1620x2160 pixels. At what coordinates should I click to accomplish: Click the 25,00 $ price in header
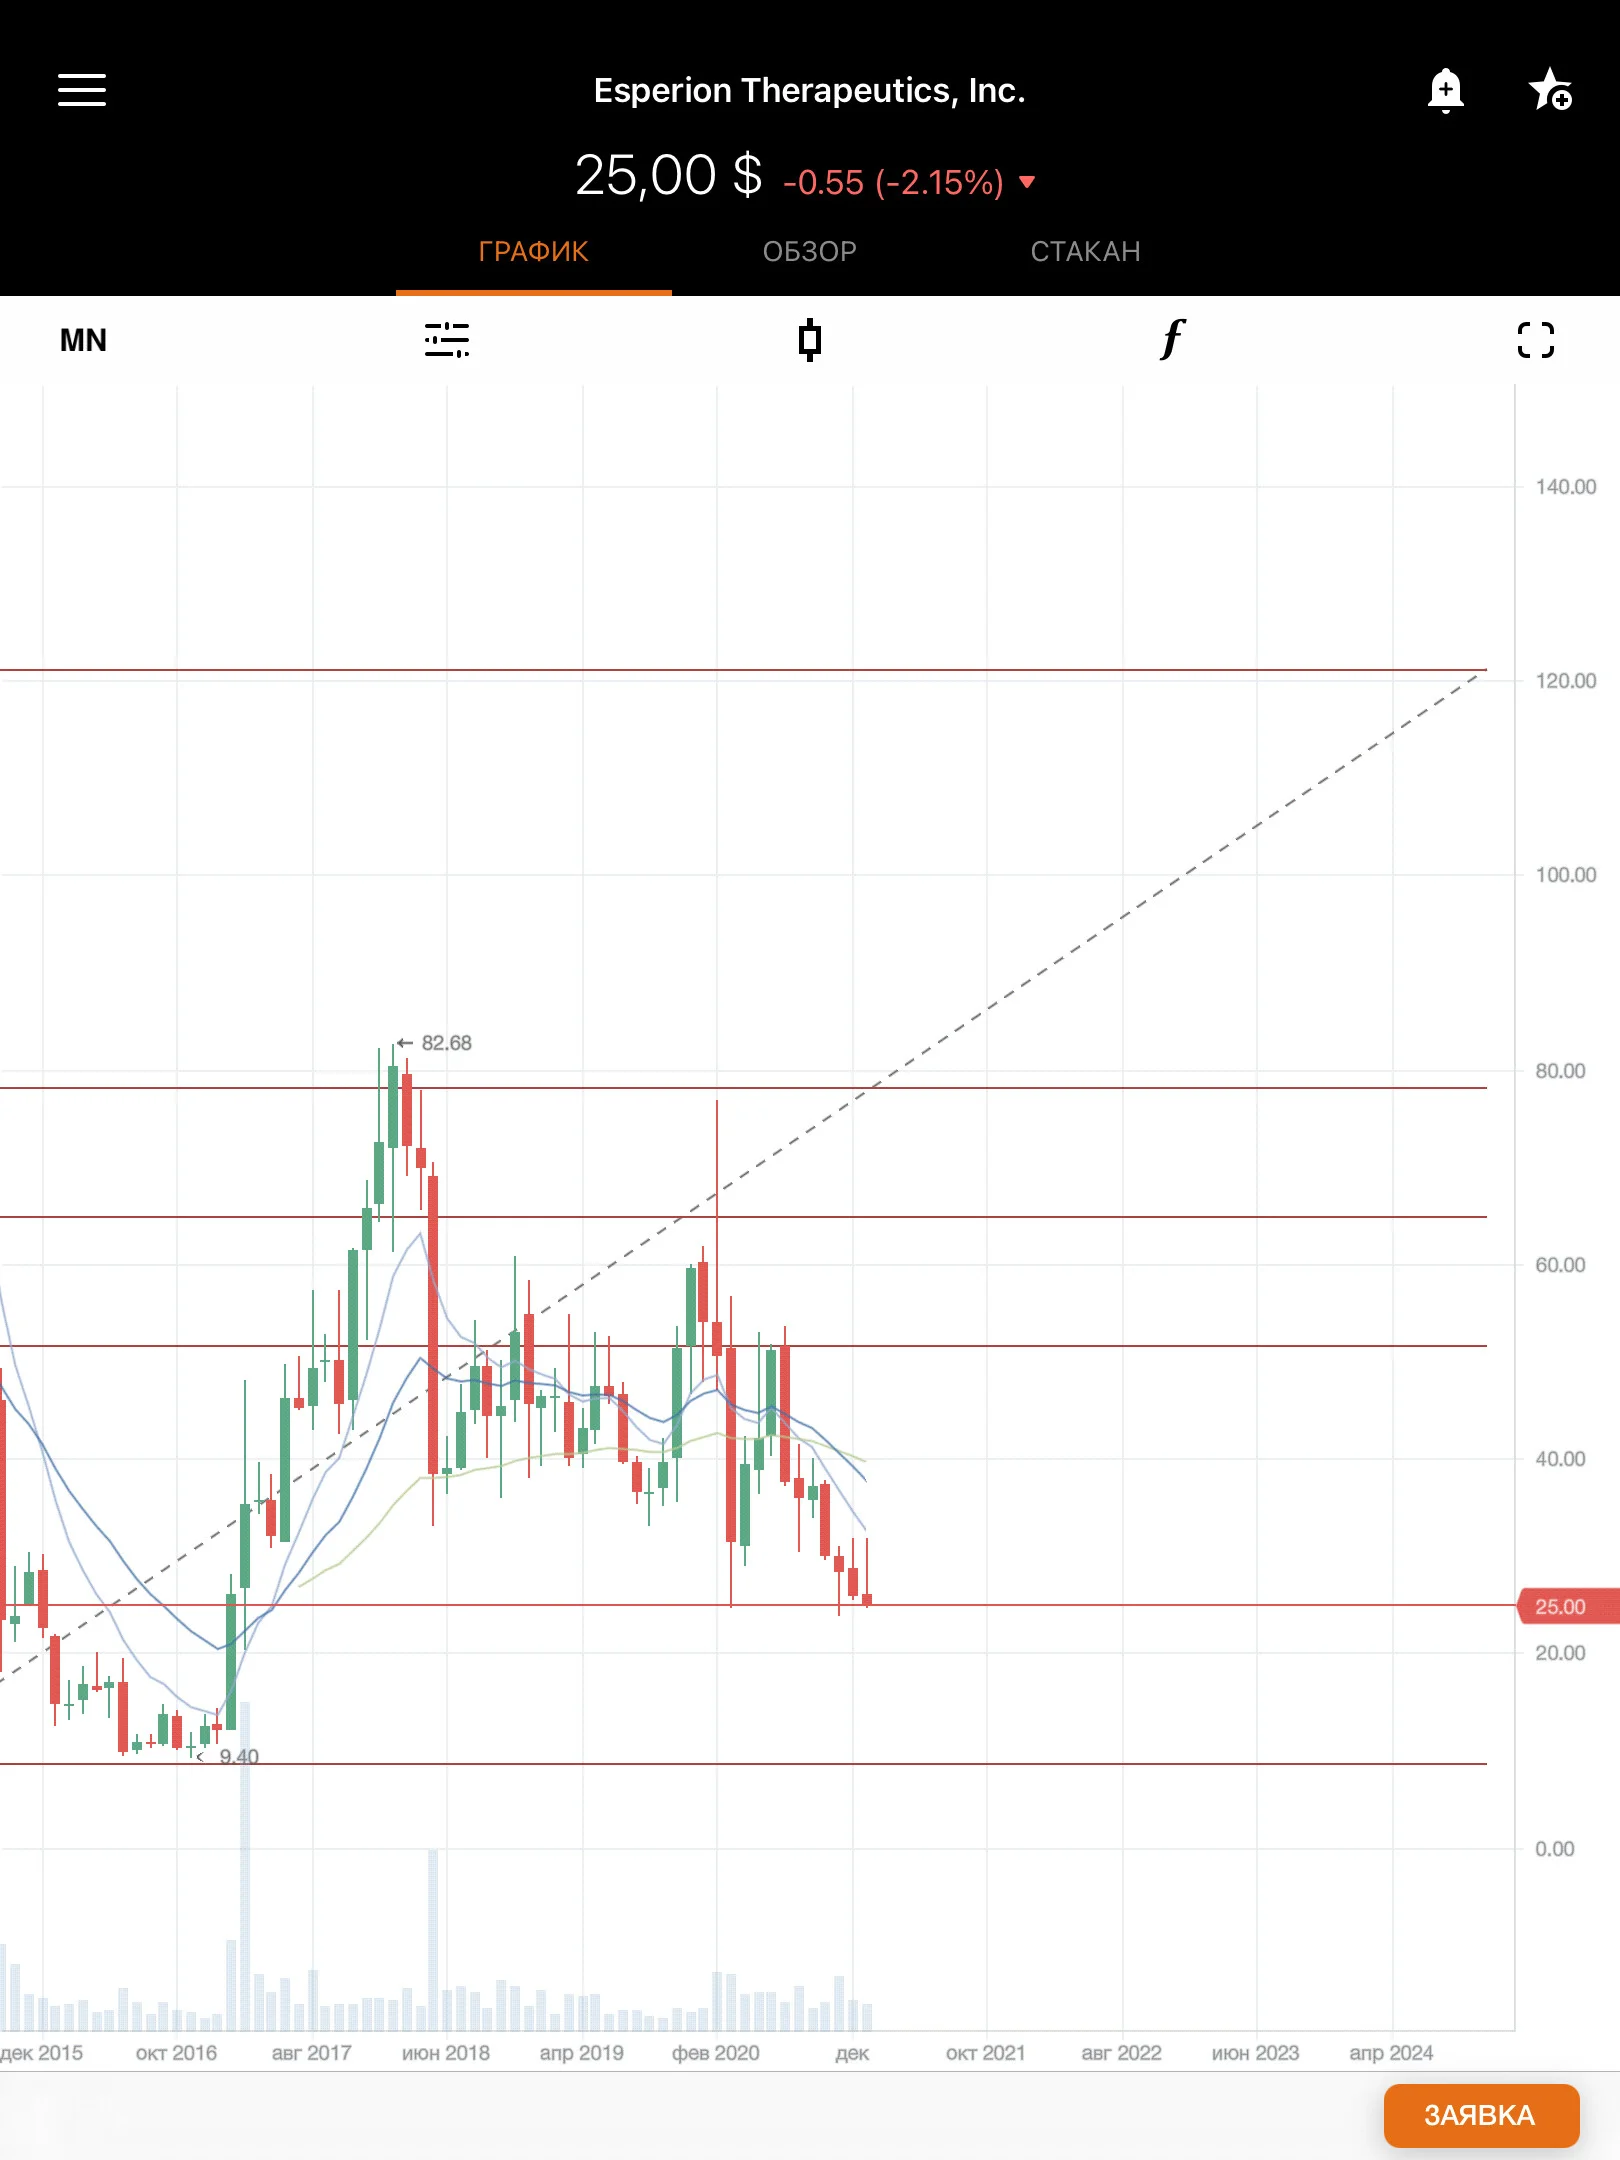click(x=668, y=176)
